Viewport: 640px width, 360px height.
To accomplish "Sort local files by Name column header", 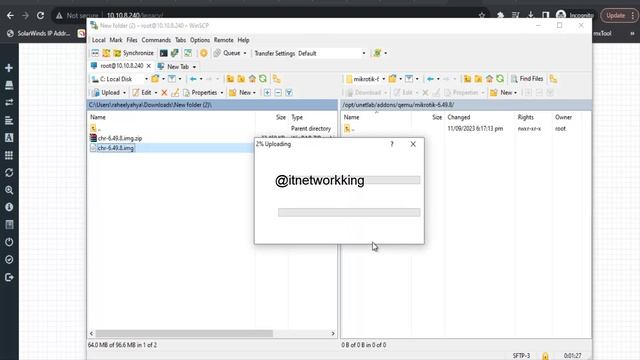I will click(x=98, y=117).
